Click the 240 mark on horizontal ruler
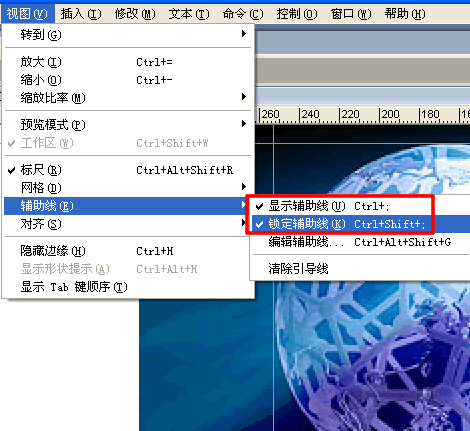 point(310,115)
